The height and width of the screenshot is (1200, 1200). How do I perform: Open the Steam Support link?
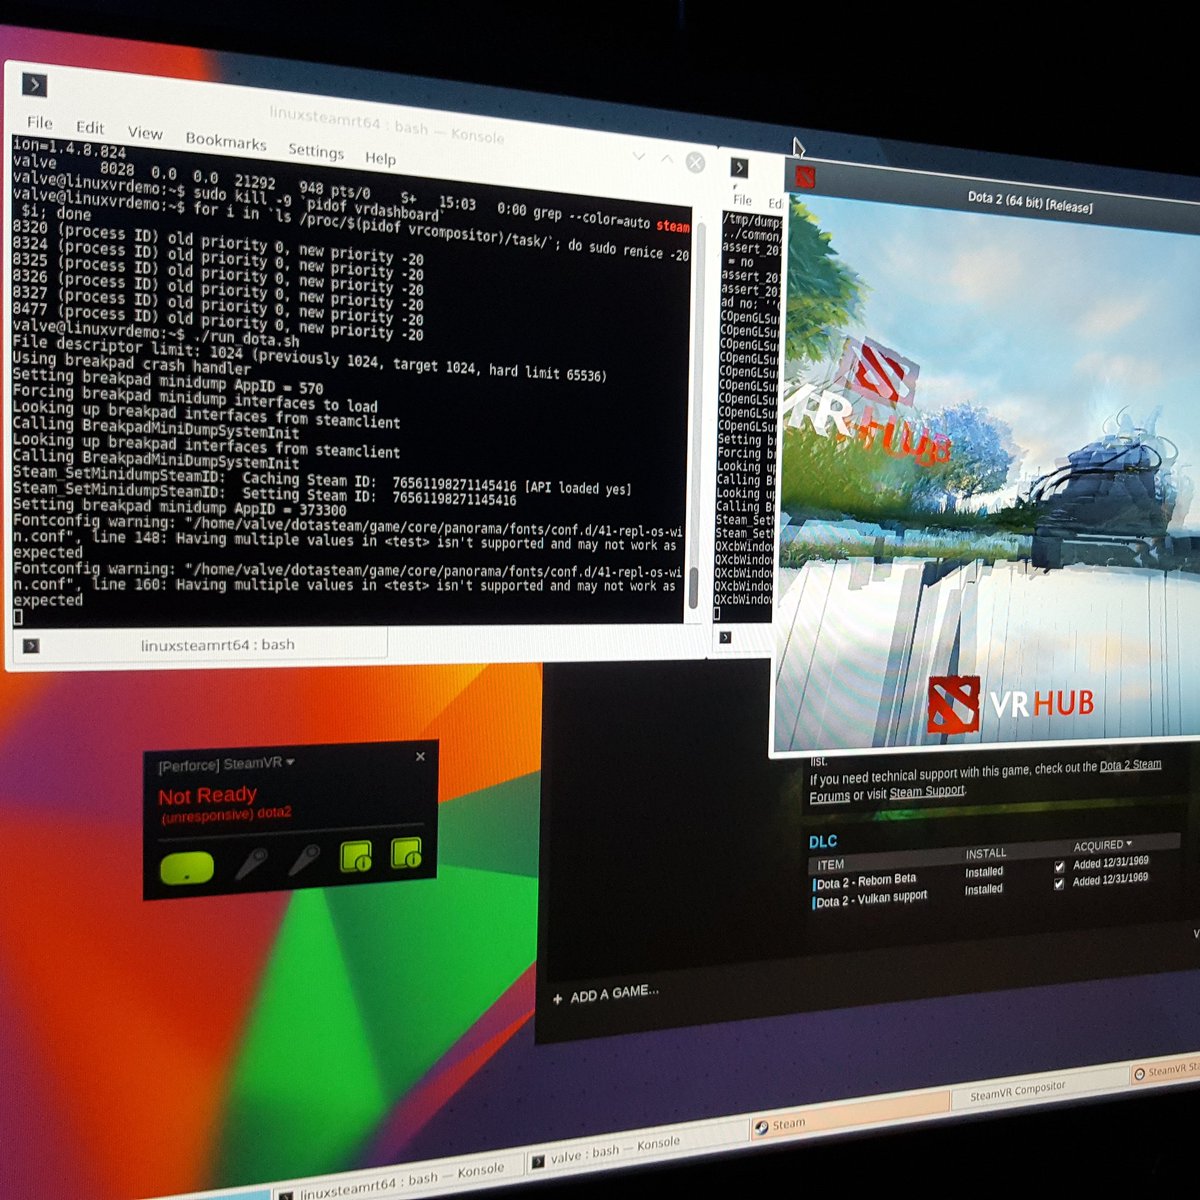point(927,791)
